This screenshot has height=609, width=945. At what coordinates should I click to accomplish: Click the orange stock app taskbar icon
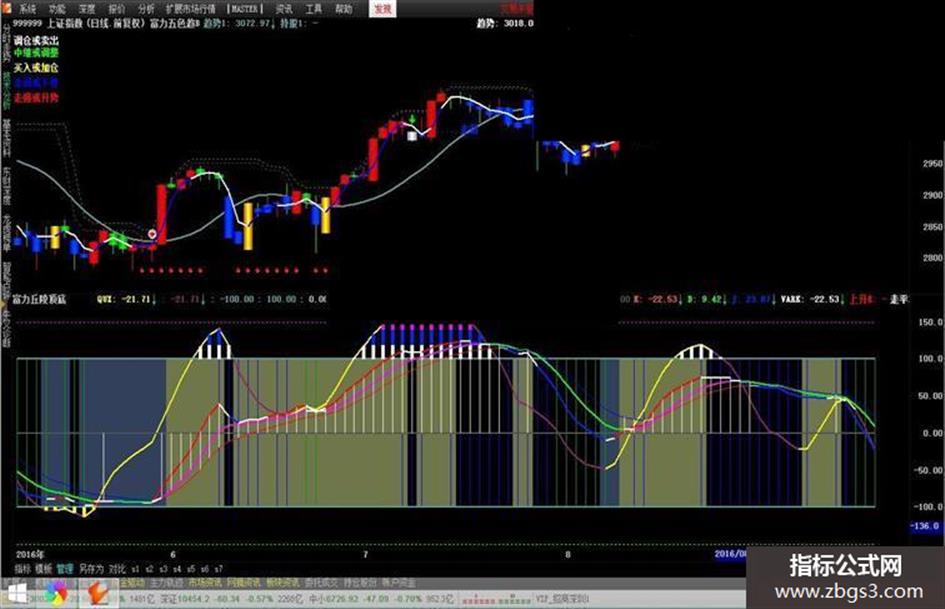98,593
